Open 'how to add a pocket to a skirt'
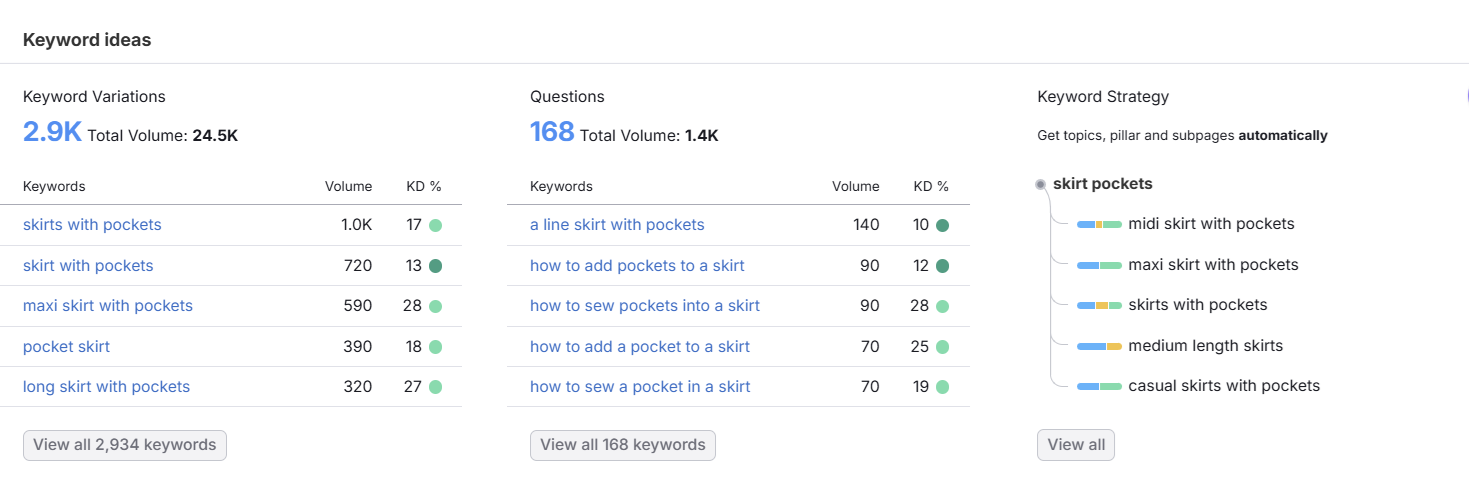 pyautogui.click(x=640, y=347)
